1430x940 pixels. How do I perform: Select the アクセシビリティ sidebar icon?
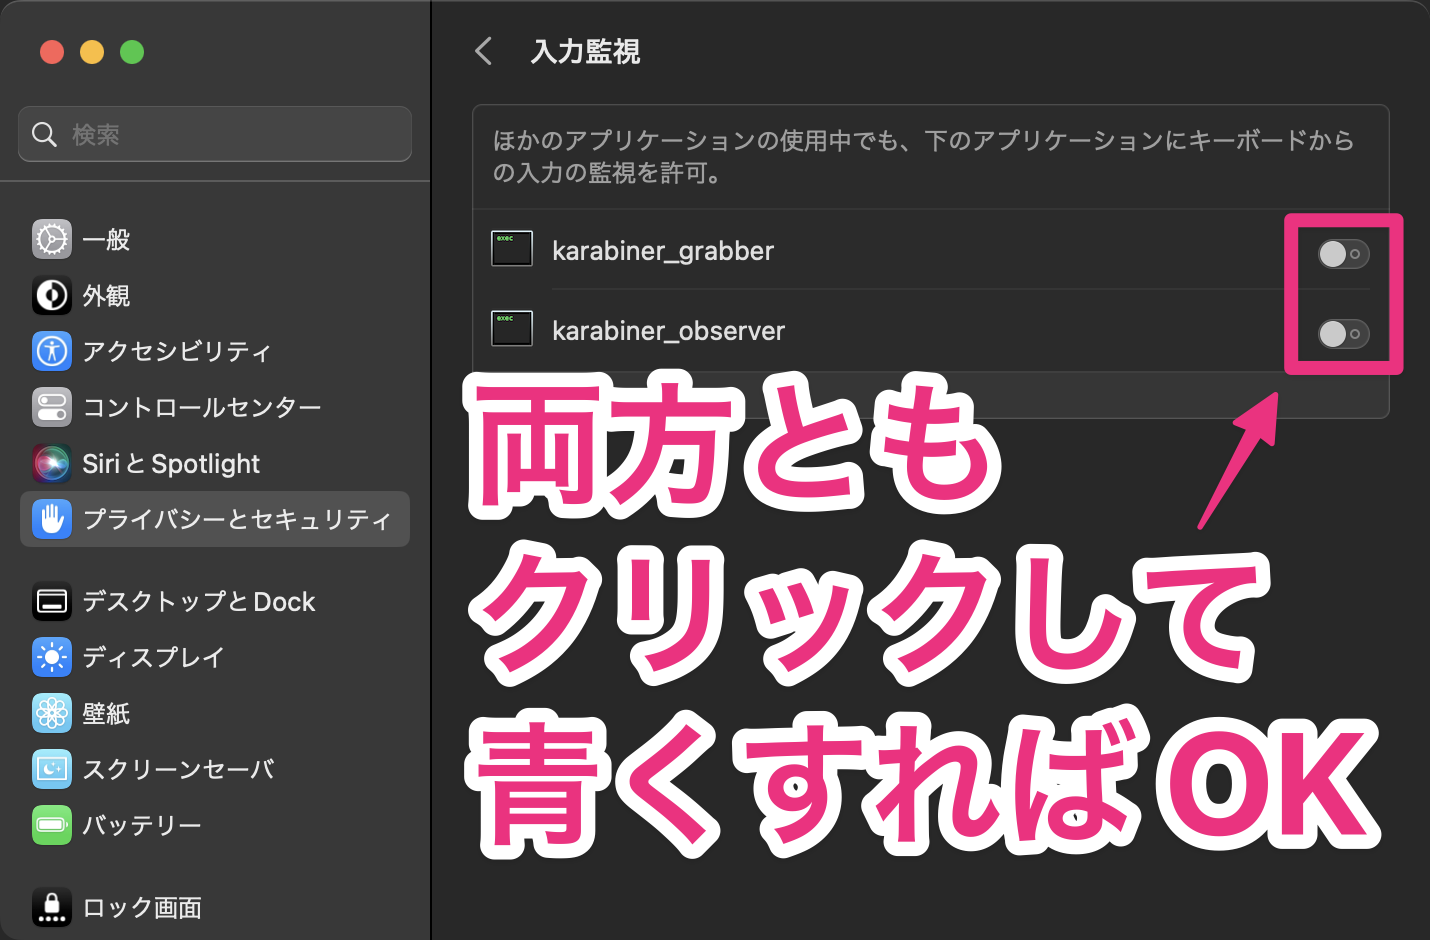(51, 351)
